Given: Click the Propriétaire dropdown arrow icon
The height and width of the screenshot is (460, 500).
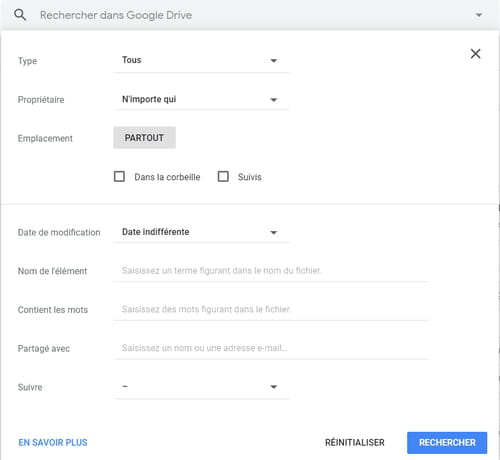Looking at the screenshot, I should pos(274,100).
